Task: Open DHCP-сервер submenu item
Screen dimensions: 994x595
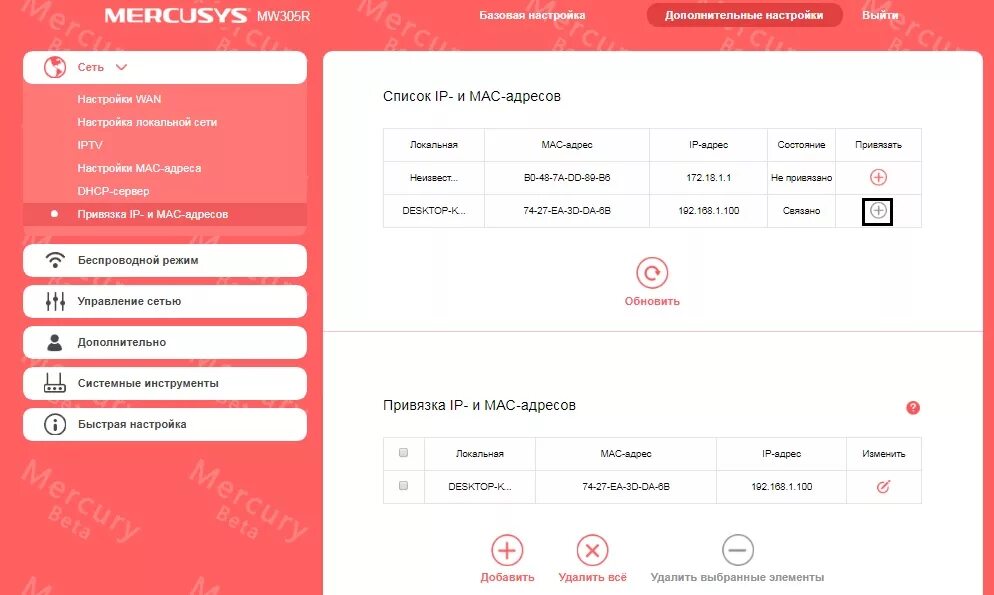Action: [x=113, y=191]
